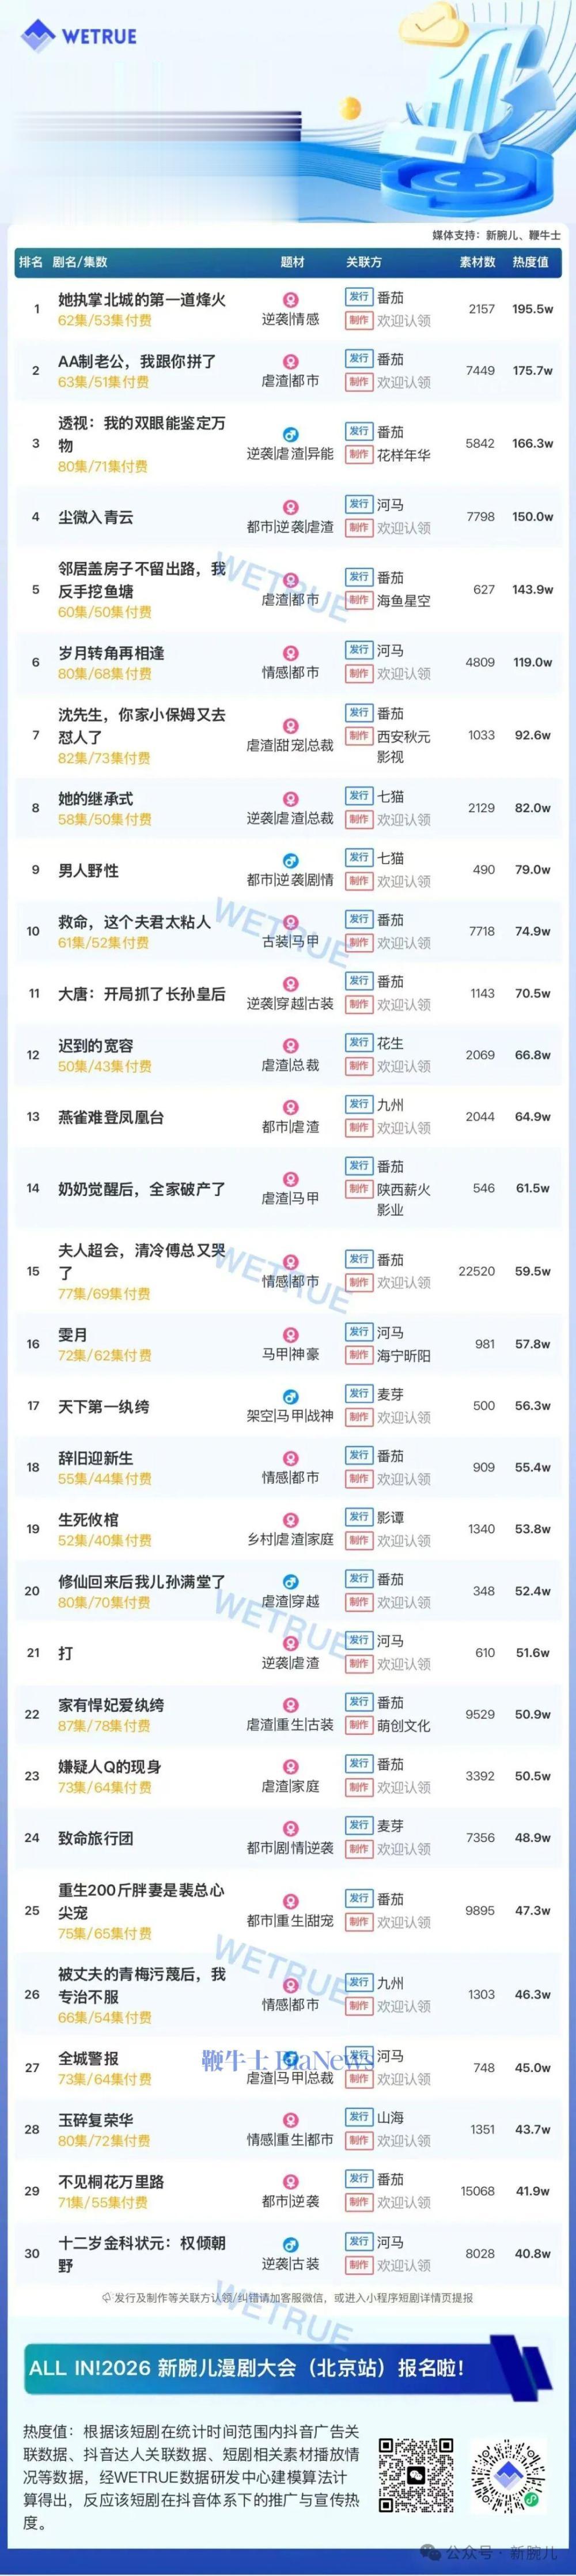The height and width of the screenshot is (2576, 576).
Task: Open the title 尘微入青云
Action: pos(95,517)
